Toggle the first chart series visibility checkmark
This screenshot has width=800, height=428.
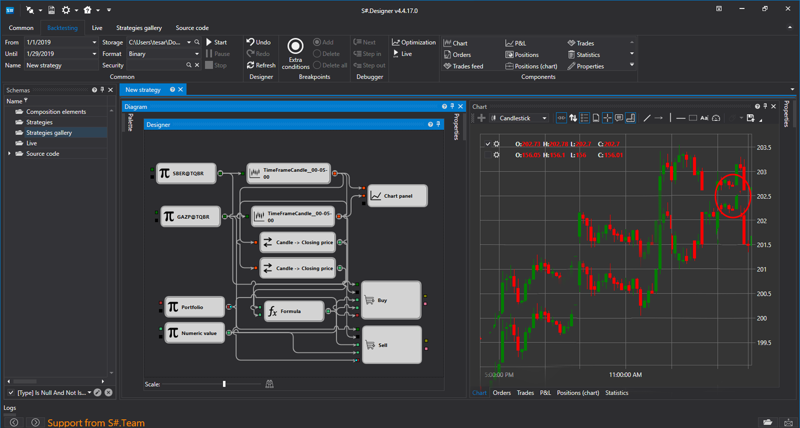[488, 144]
